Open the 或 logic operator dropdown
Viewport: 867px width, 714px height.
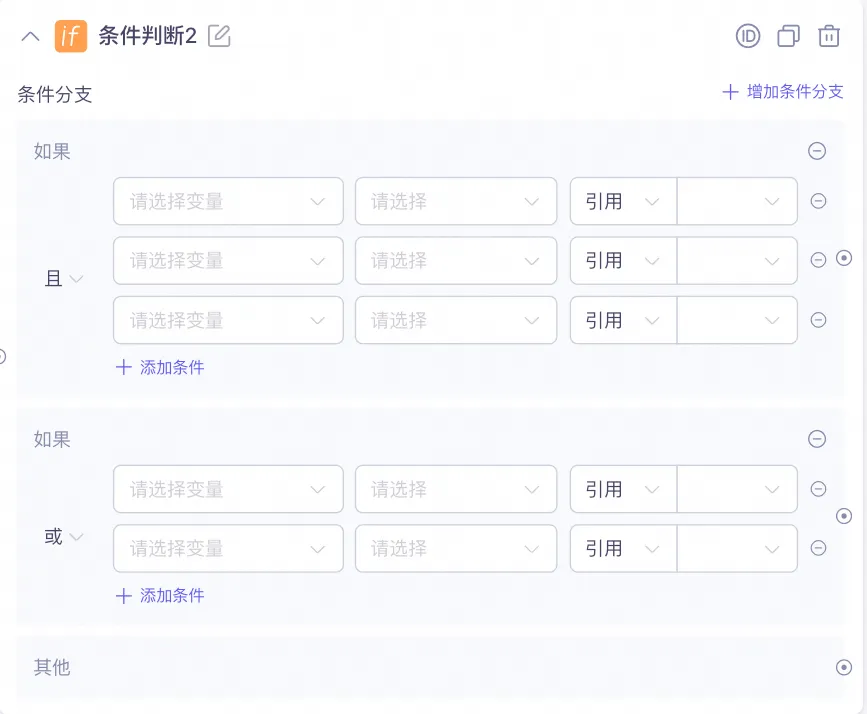click(64, 536)
